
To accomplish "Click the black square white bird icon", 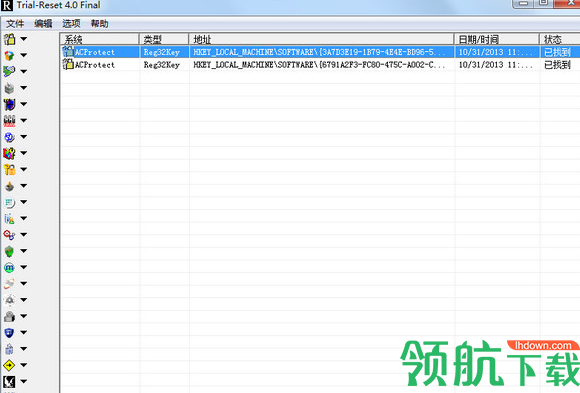I will tap(9, 381).
